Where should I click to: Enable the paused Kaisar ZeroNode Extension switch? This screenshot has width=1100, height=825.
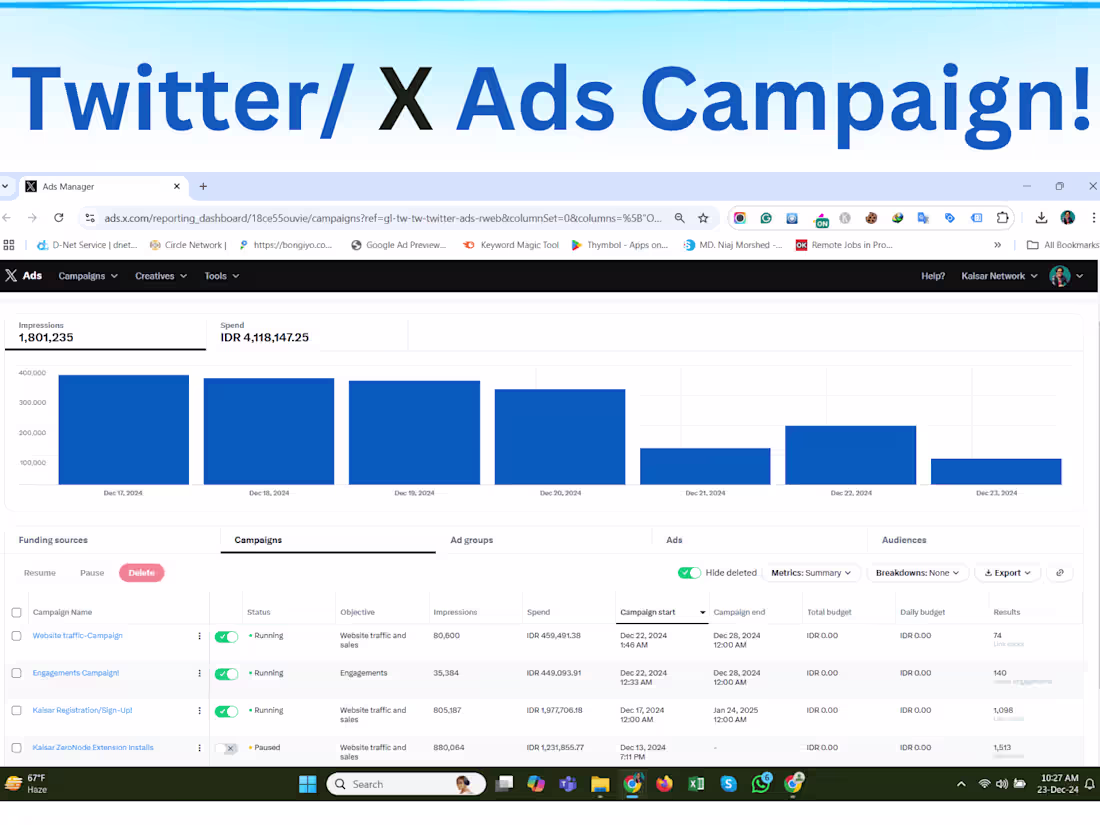pyautogui.click(x=227, y=749)
